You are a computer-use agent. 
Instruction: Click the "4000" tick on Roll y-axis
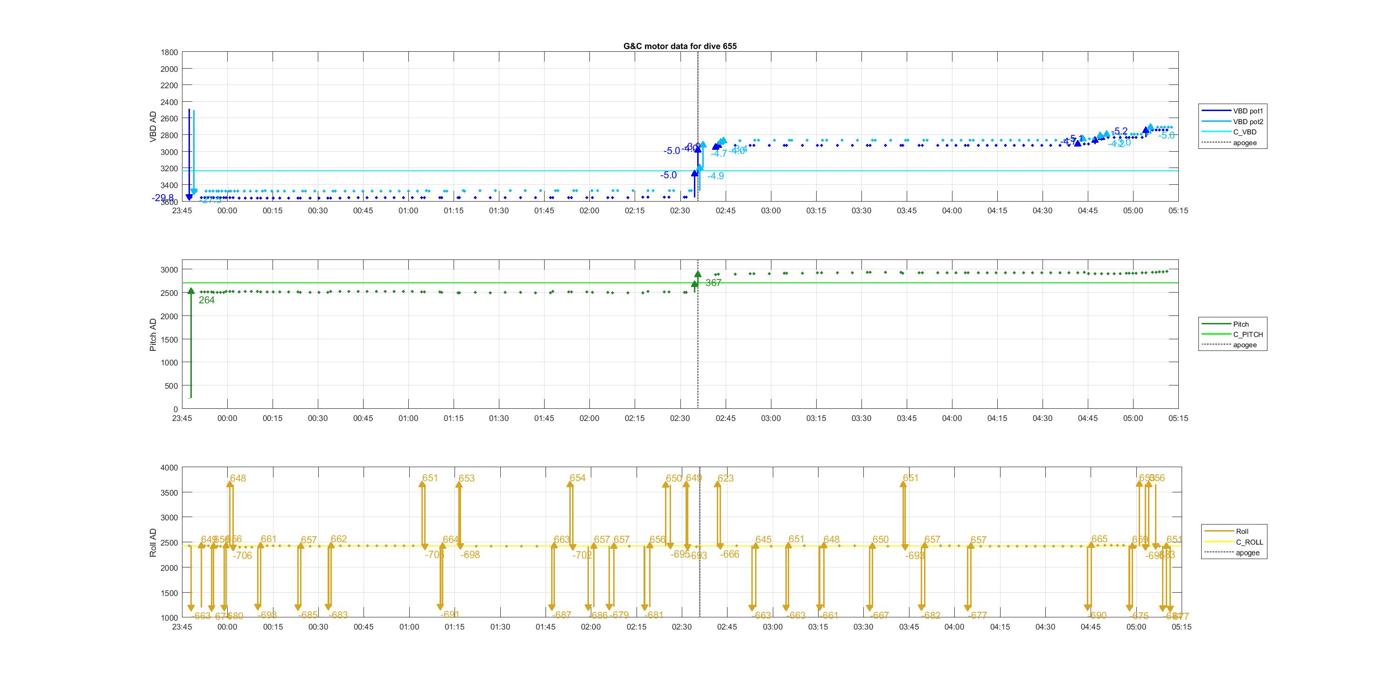170,467
